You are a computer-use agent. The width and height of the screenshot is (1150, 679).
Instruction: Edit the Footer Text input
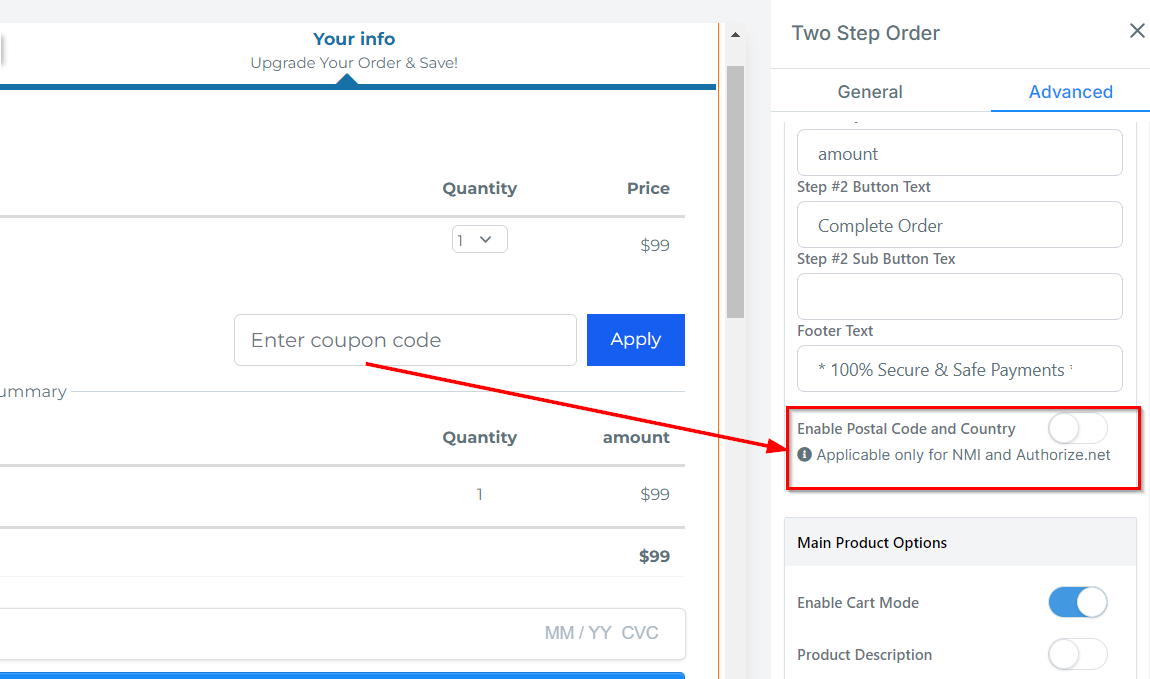coord(959,369)
